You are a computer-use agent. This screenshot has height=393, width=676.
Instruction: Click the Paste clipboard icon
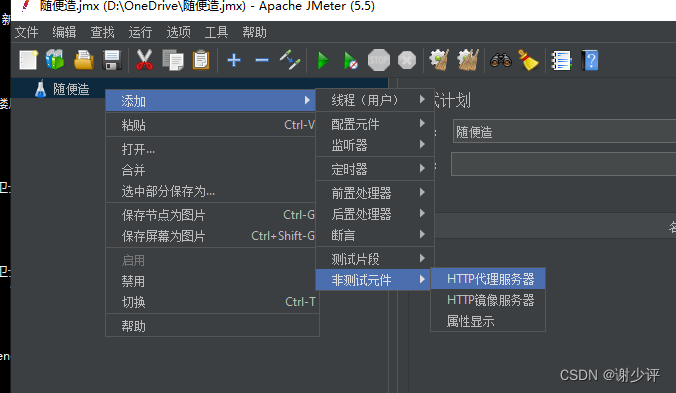(201, 60)
